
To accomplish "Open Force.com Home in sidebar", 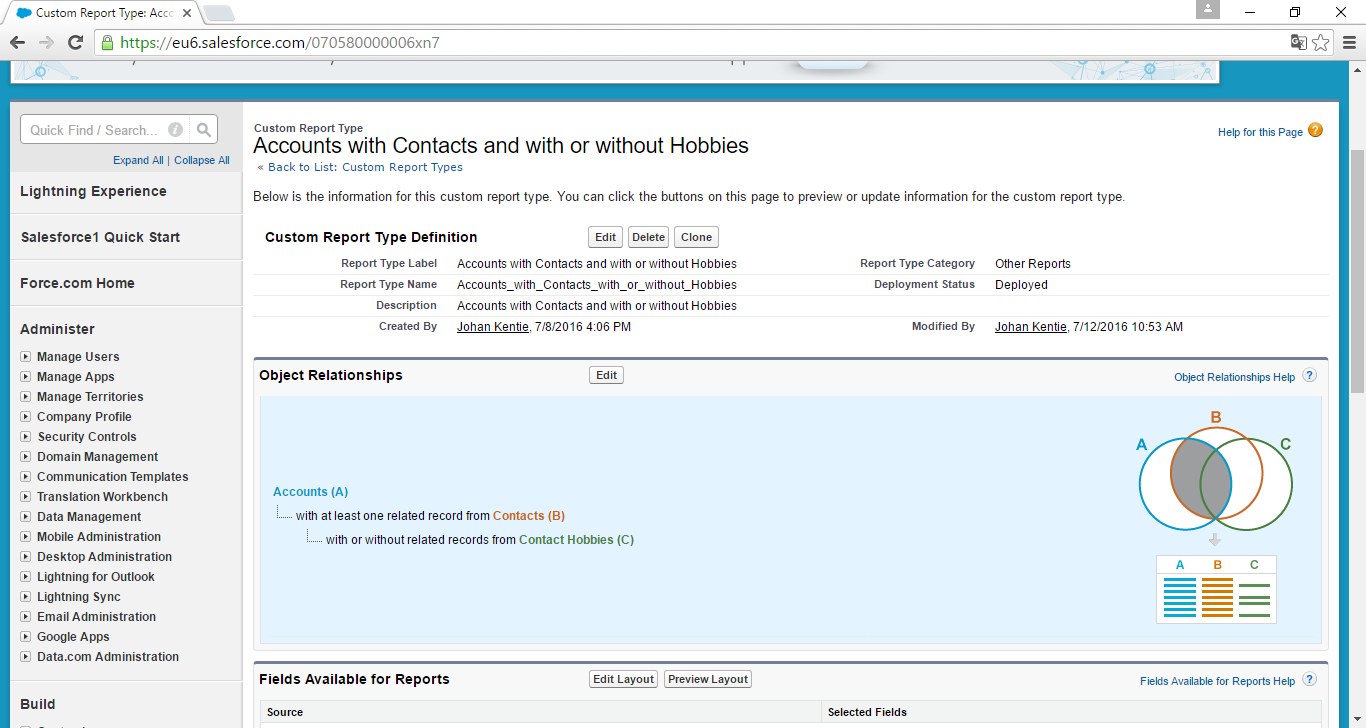I will coord(77,283).
